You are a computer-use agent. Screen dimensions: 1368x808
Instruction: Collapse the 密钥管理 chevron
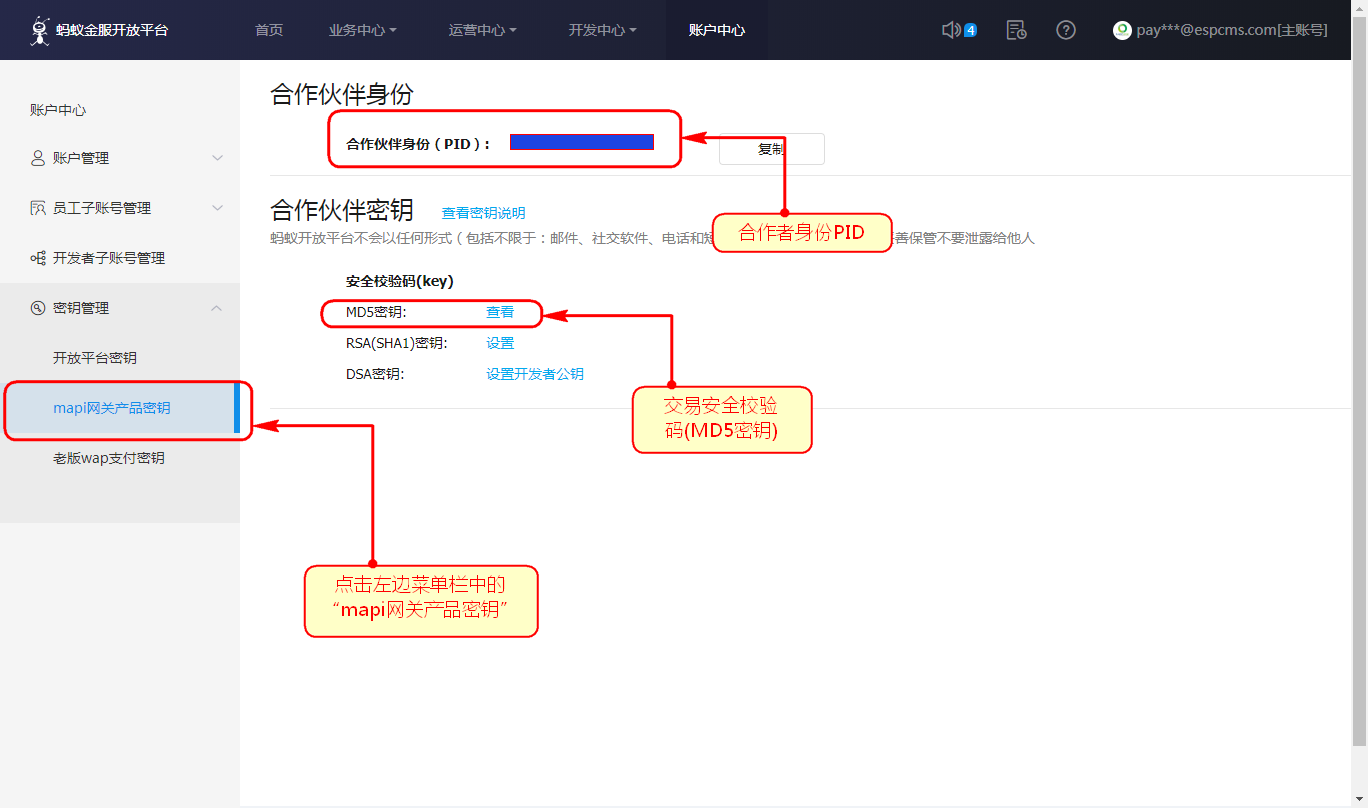(217, 308)
